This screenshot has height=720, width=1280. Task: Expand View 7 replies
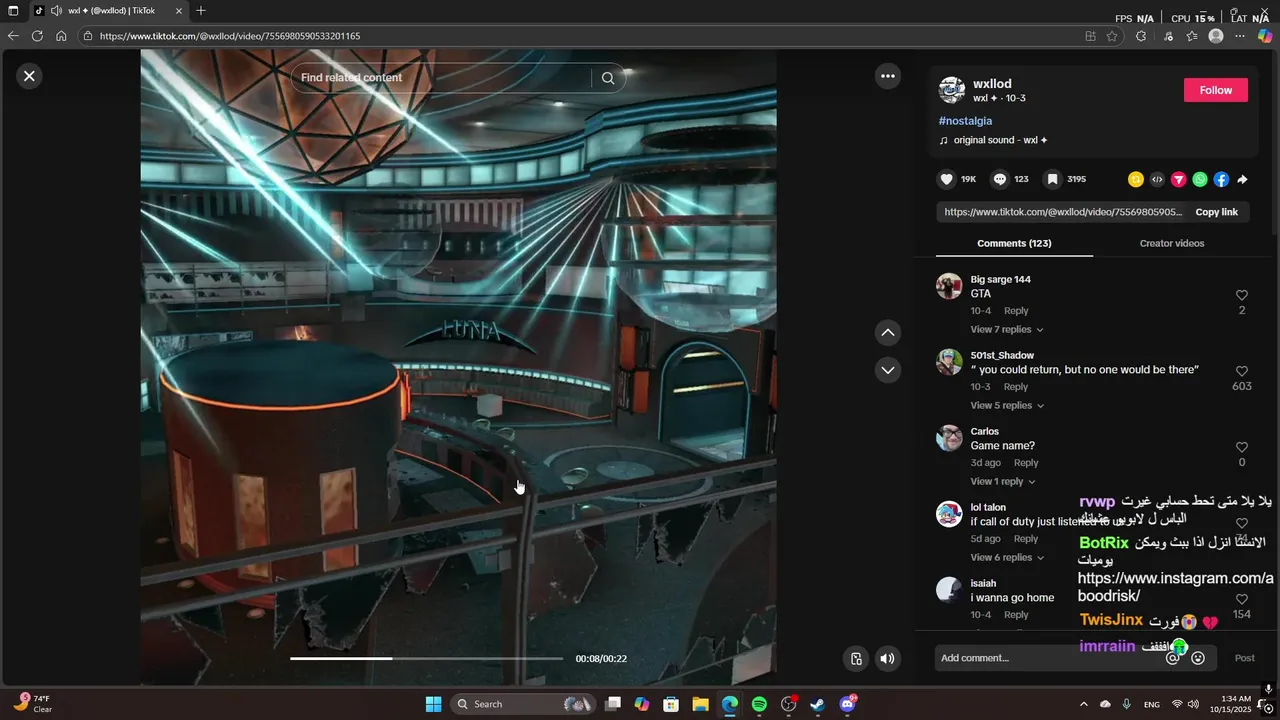coord(1006,330)
